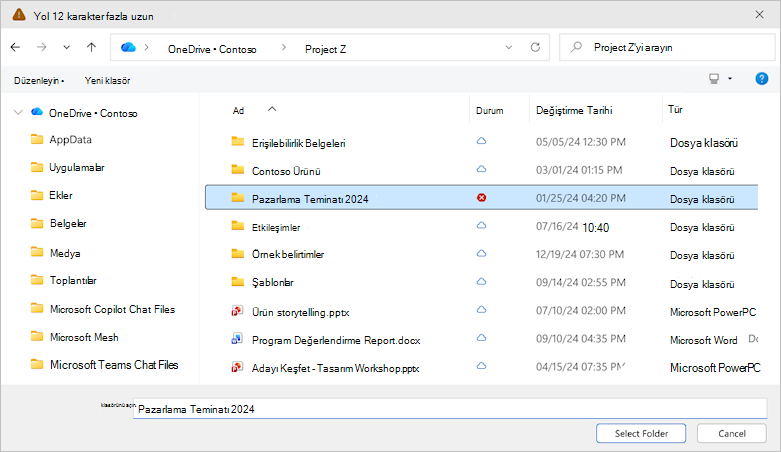The width and height of the screenshot is (781, 452).
Task: Open address bar history dropdown
Action: point(509,47)
